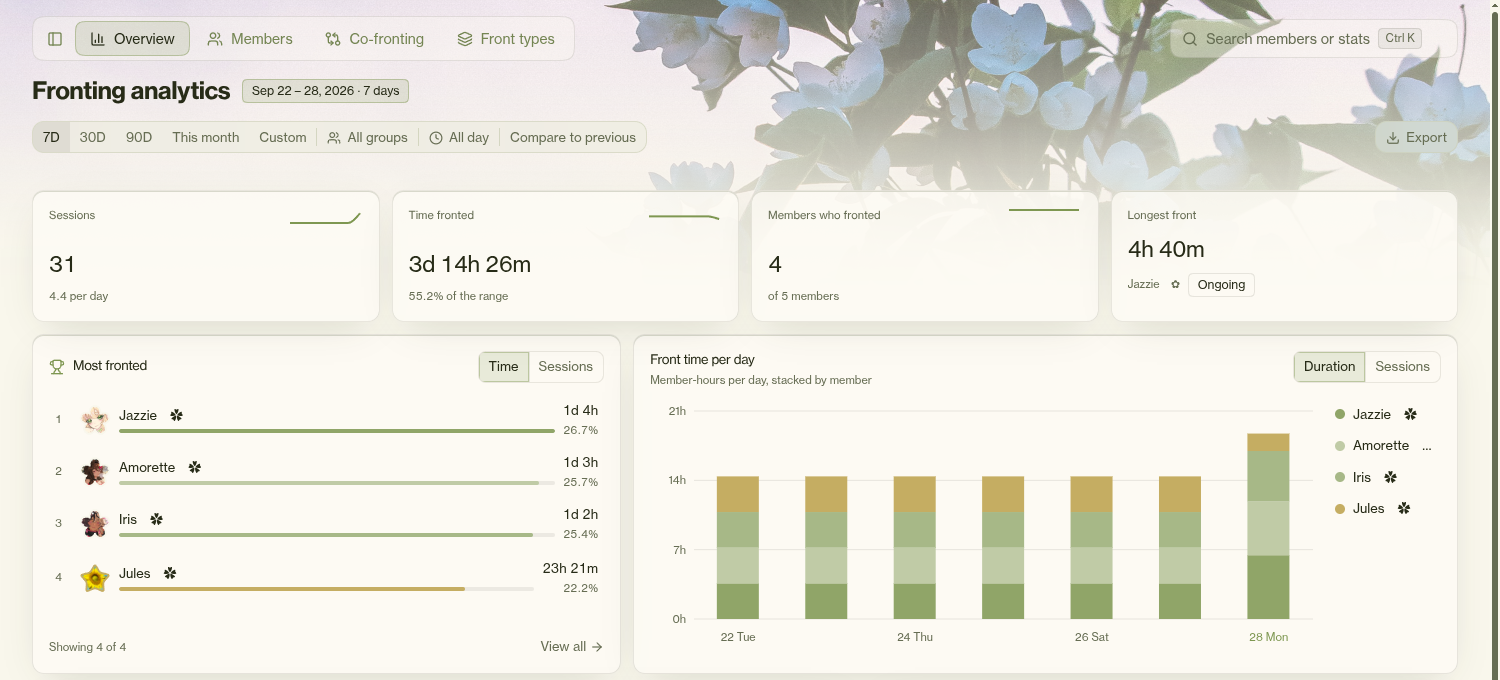
Task: Open Iris's avatar in Most fronted
Action: coord(95,523)
